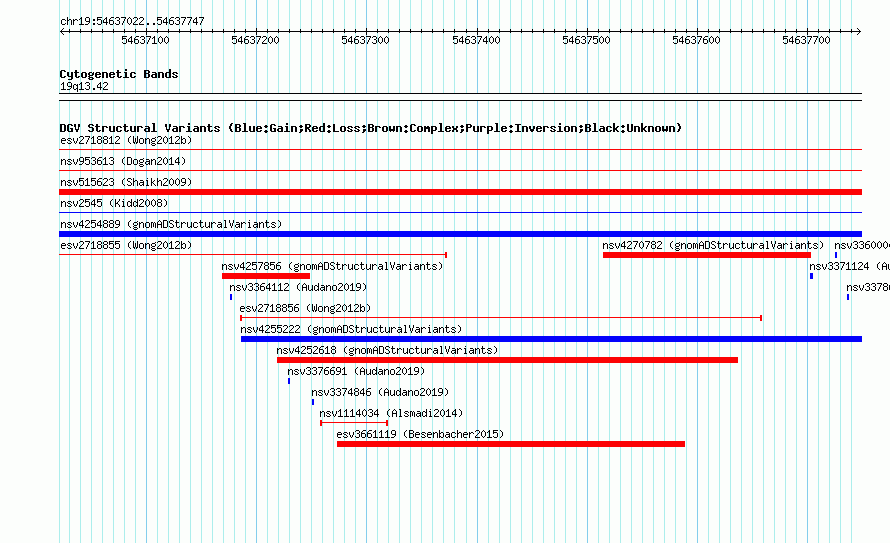Click the chr19:54637022..54637747 region label
The image size is (890, 543).
point(132,21)
